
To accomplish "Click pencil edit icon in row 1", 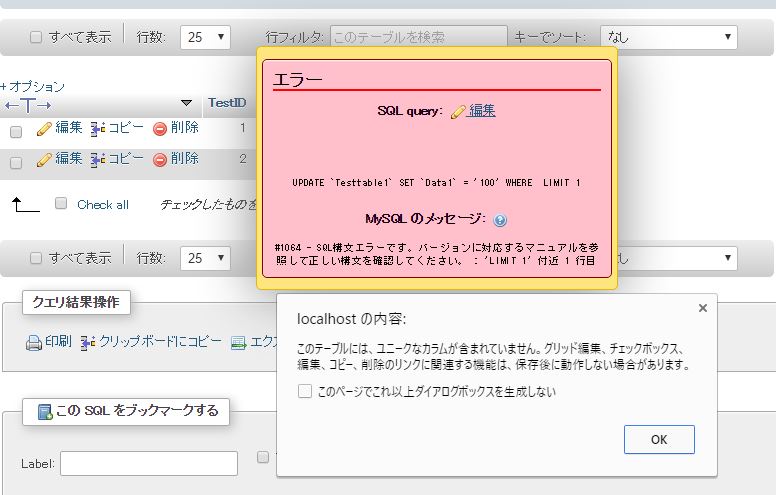I will (44, 129).
